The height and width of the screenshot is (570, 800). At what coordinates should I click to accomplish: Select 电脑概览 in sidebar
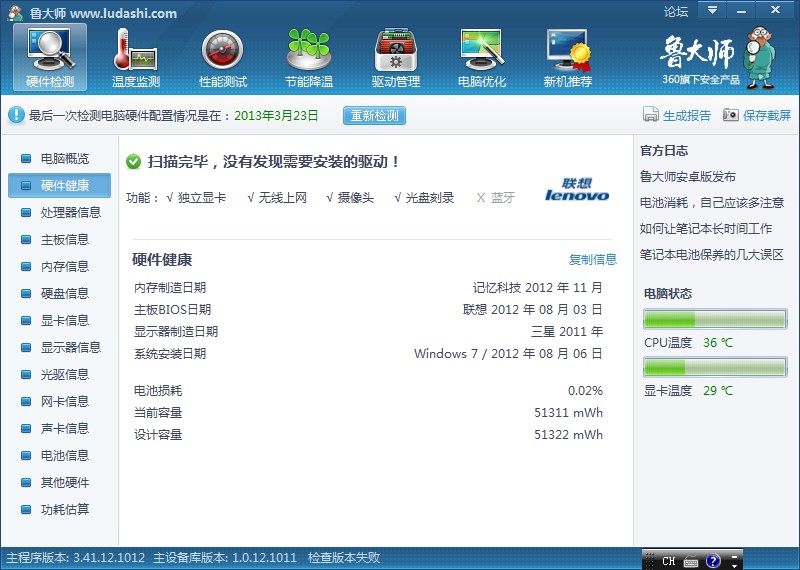pos(59,159)
